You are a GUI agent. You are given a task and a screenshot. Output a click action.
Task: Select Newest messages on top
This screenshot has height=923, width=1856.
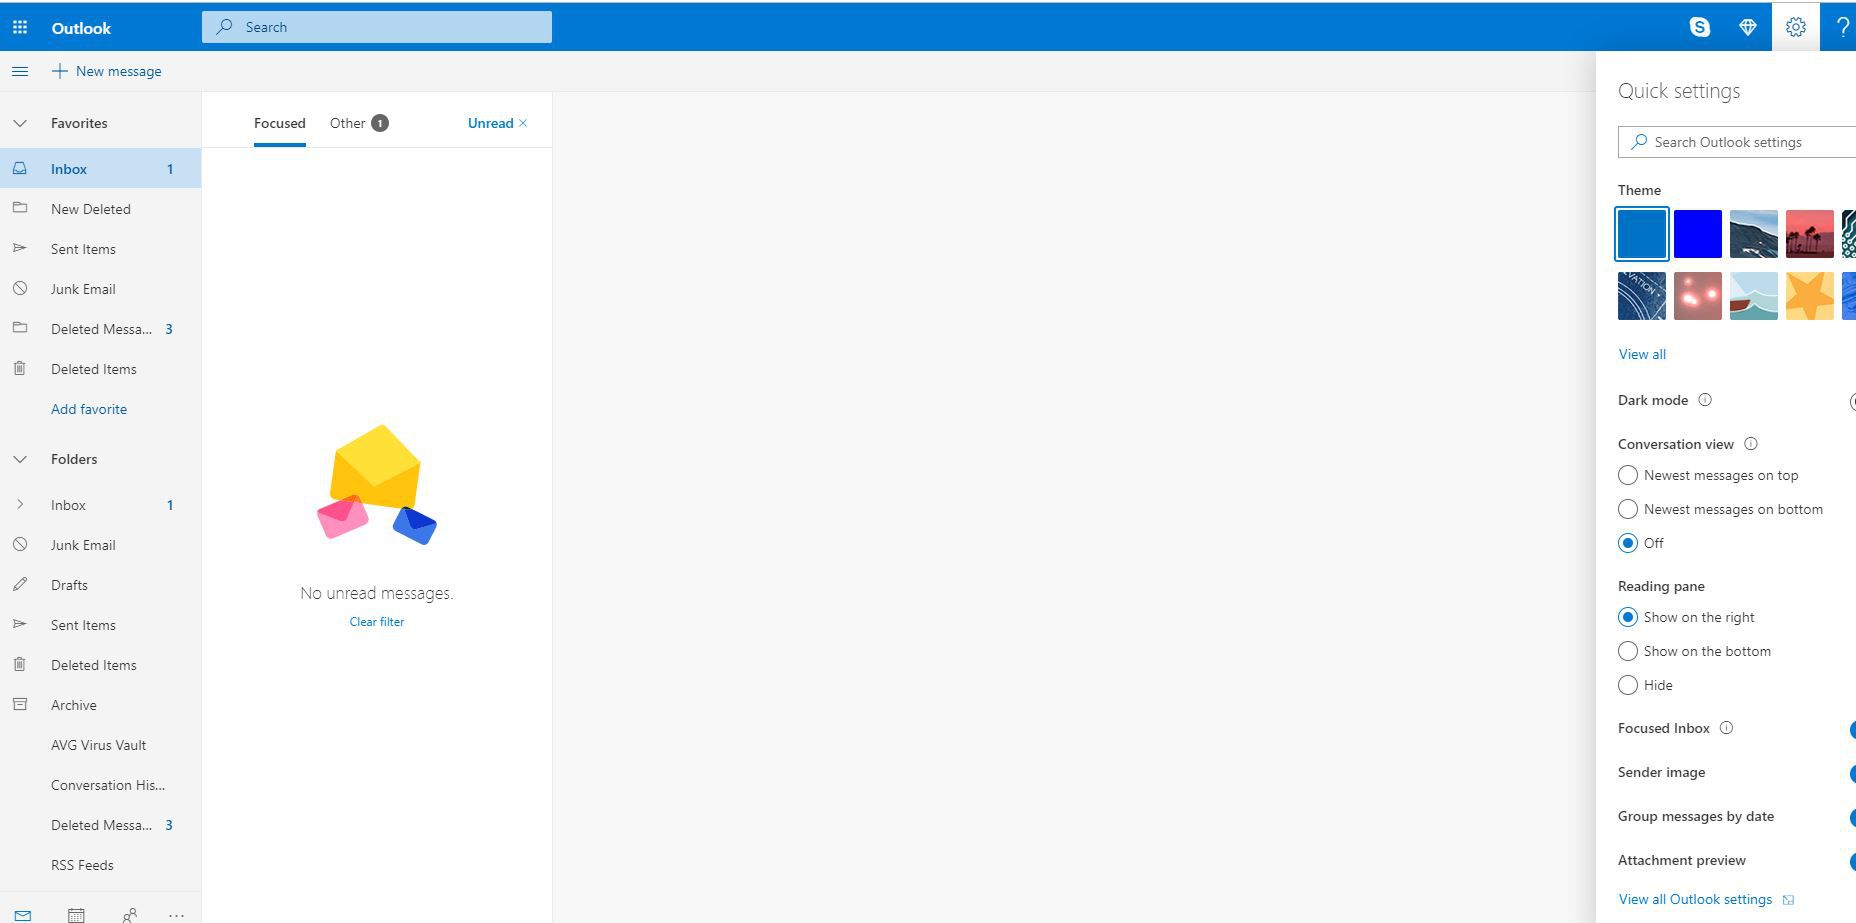(1628, 475)
